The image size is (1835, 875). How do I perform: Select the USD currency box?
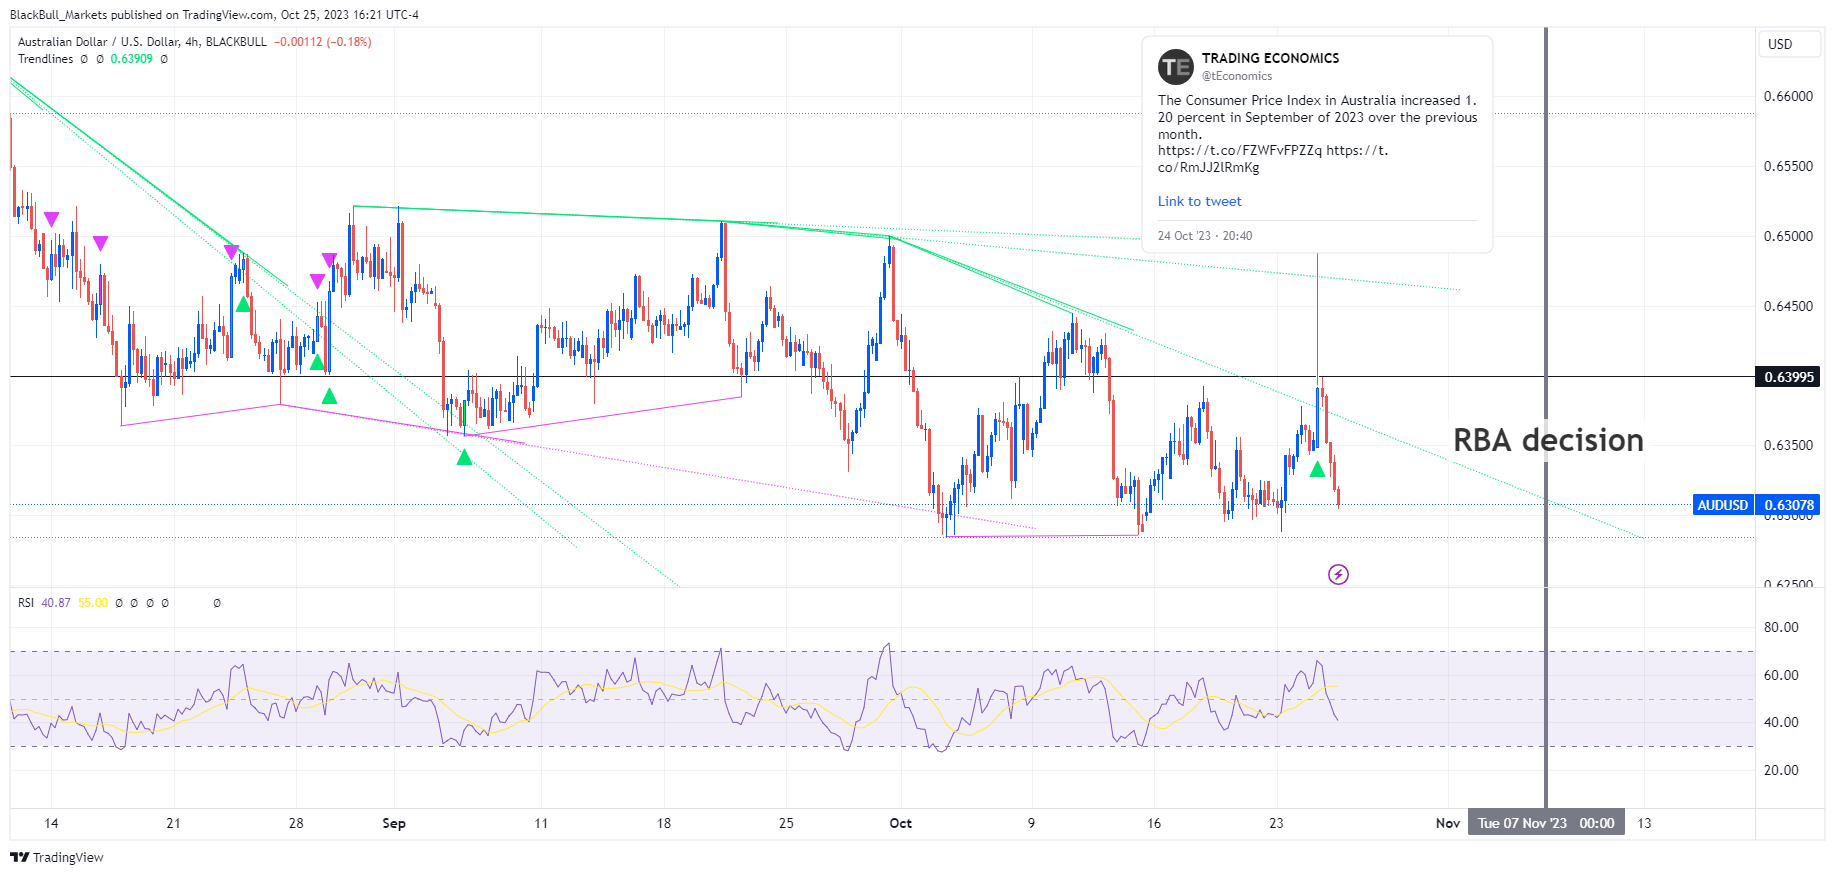[1789, 44]
